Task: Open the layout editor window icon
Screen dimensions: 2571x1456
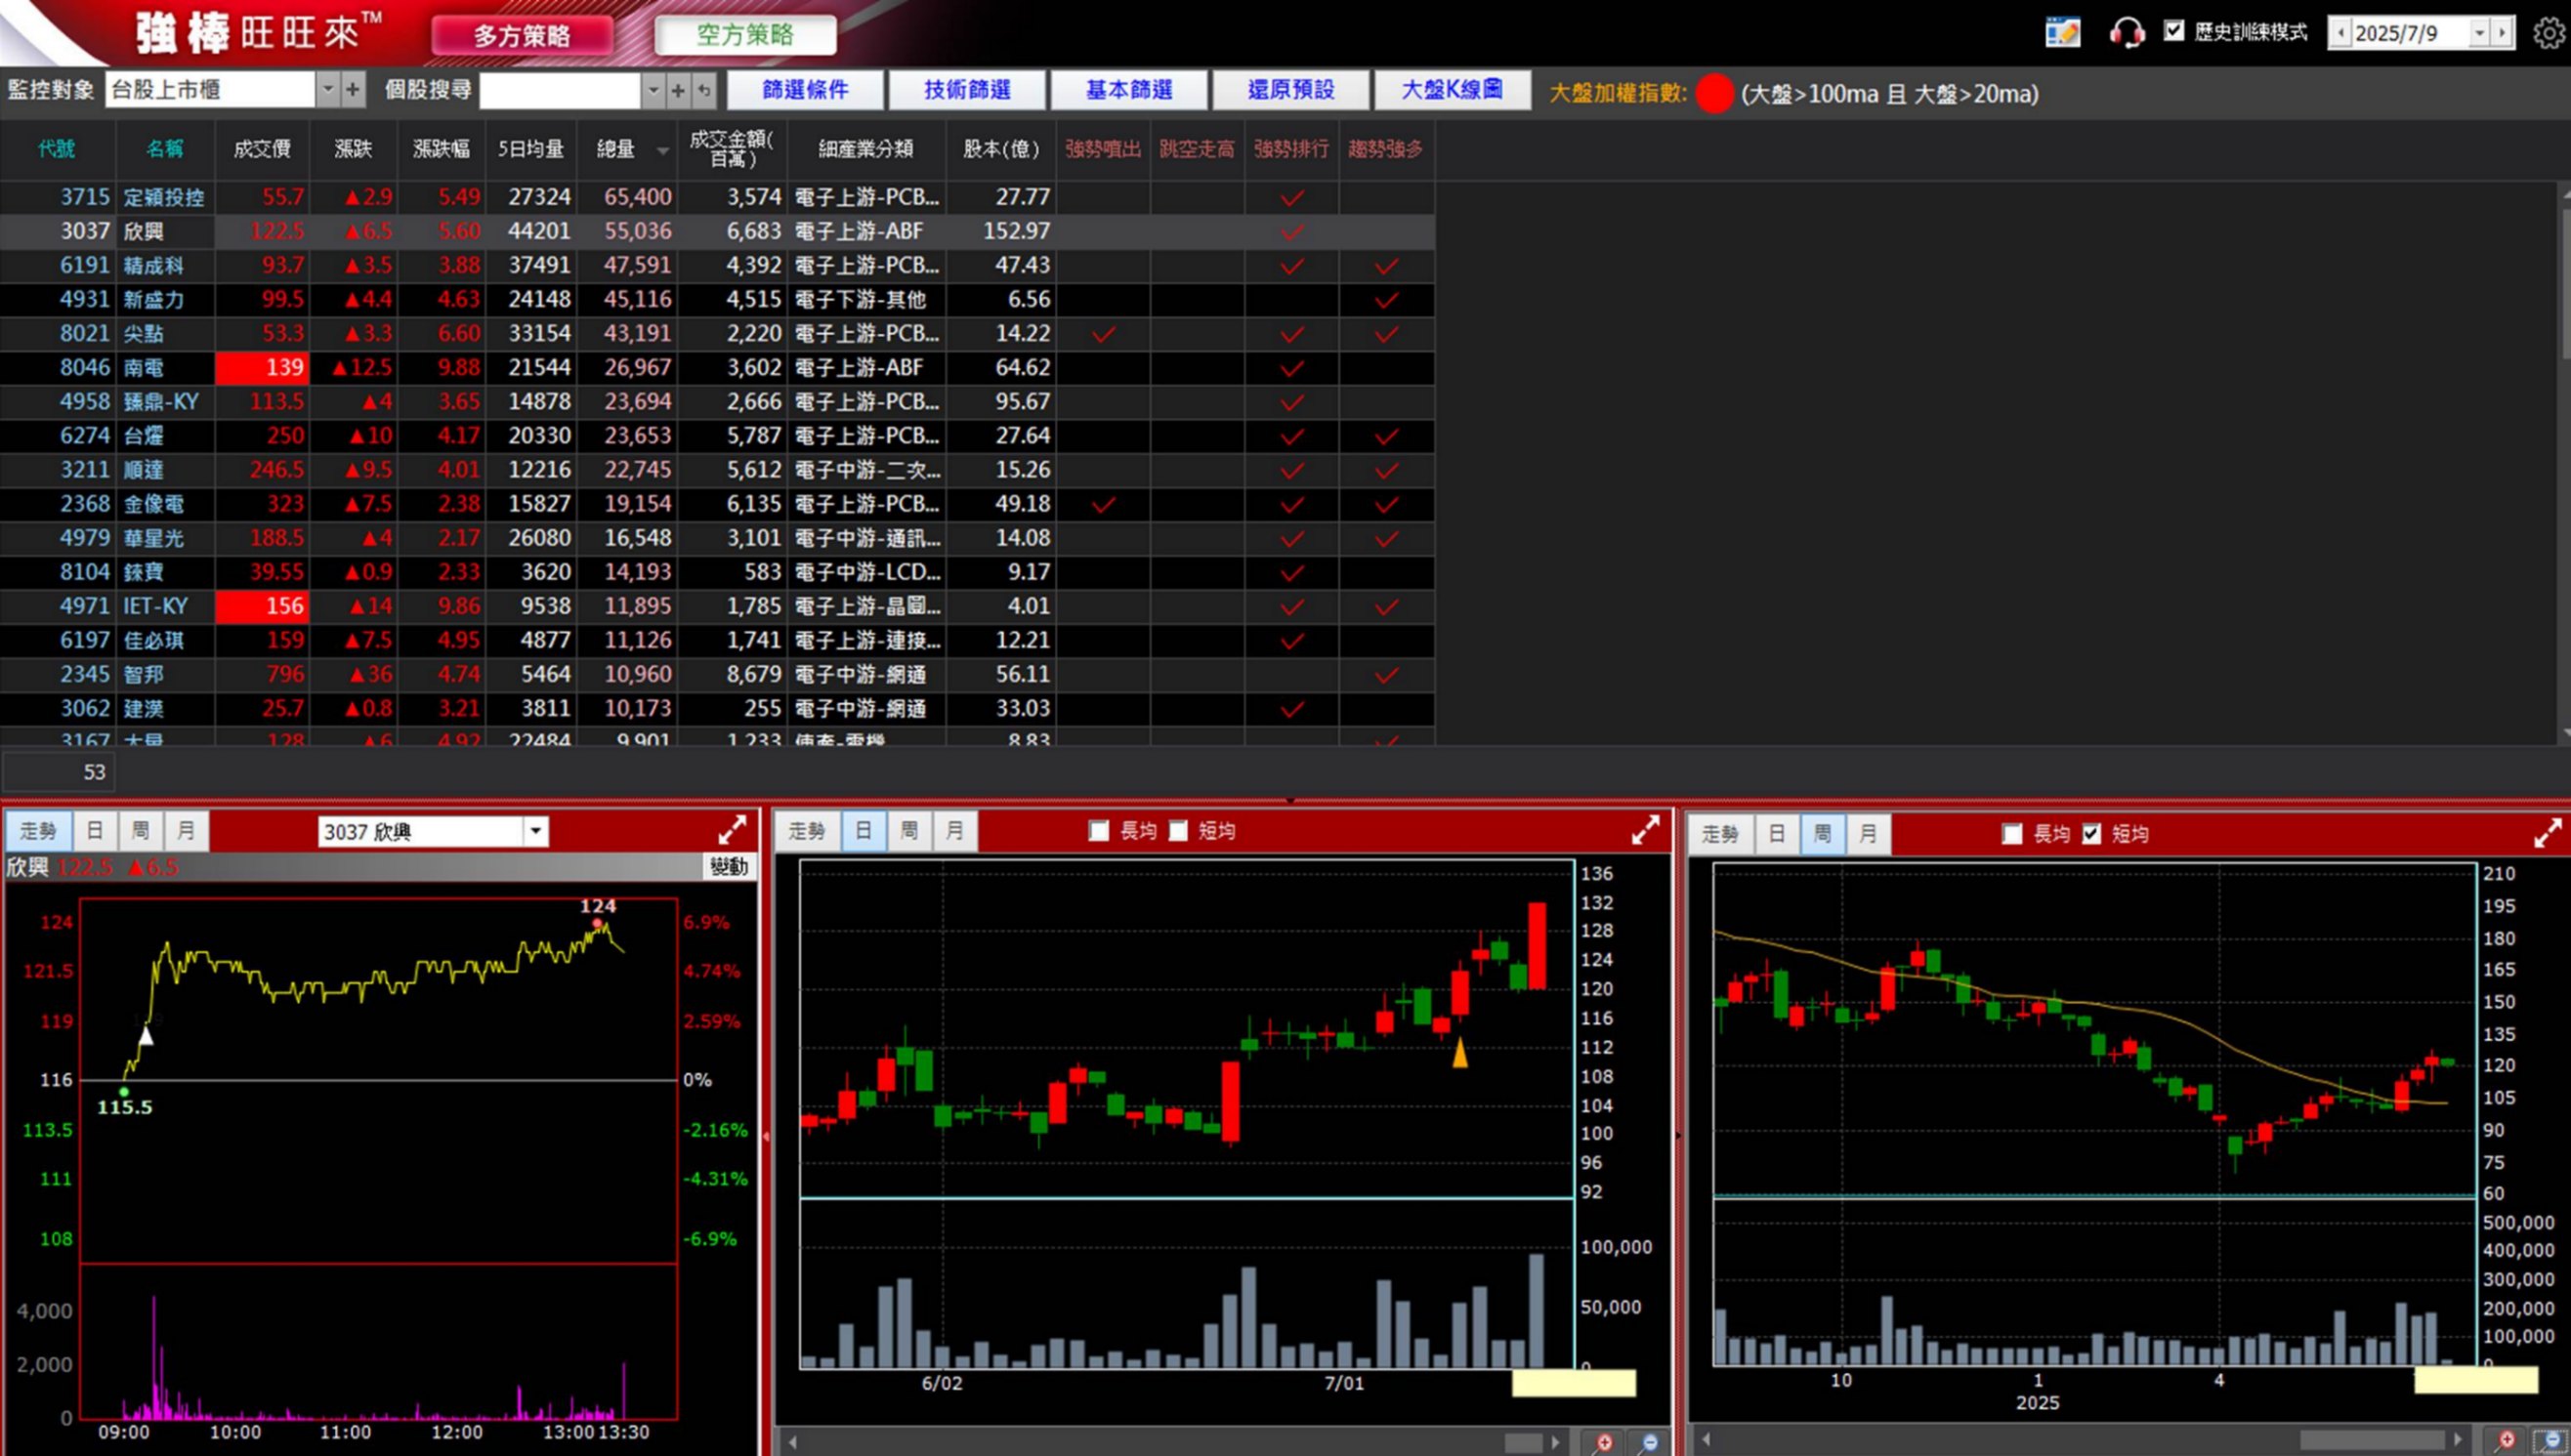Action: (2062, 33)
